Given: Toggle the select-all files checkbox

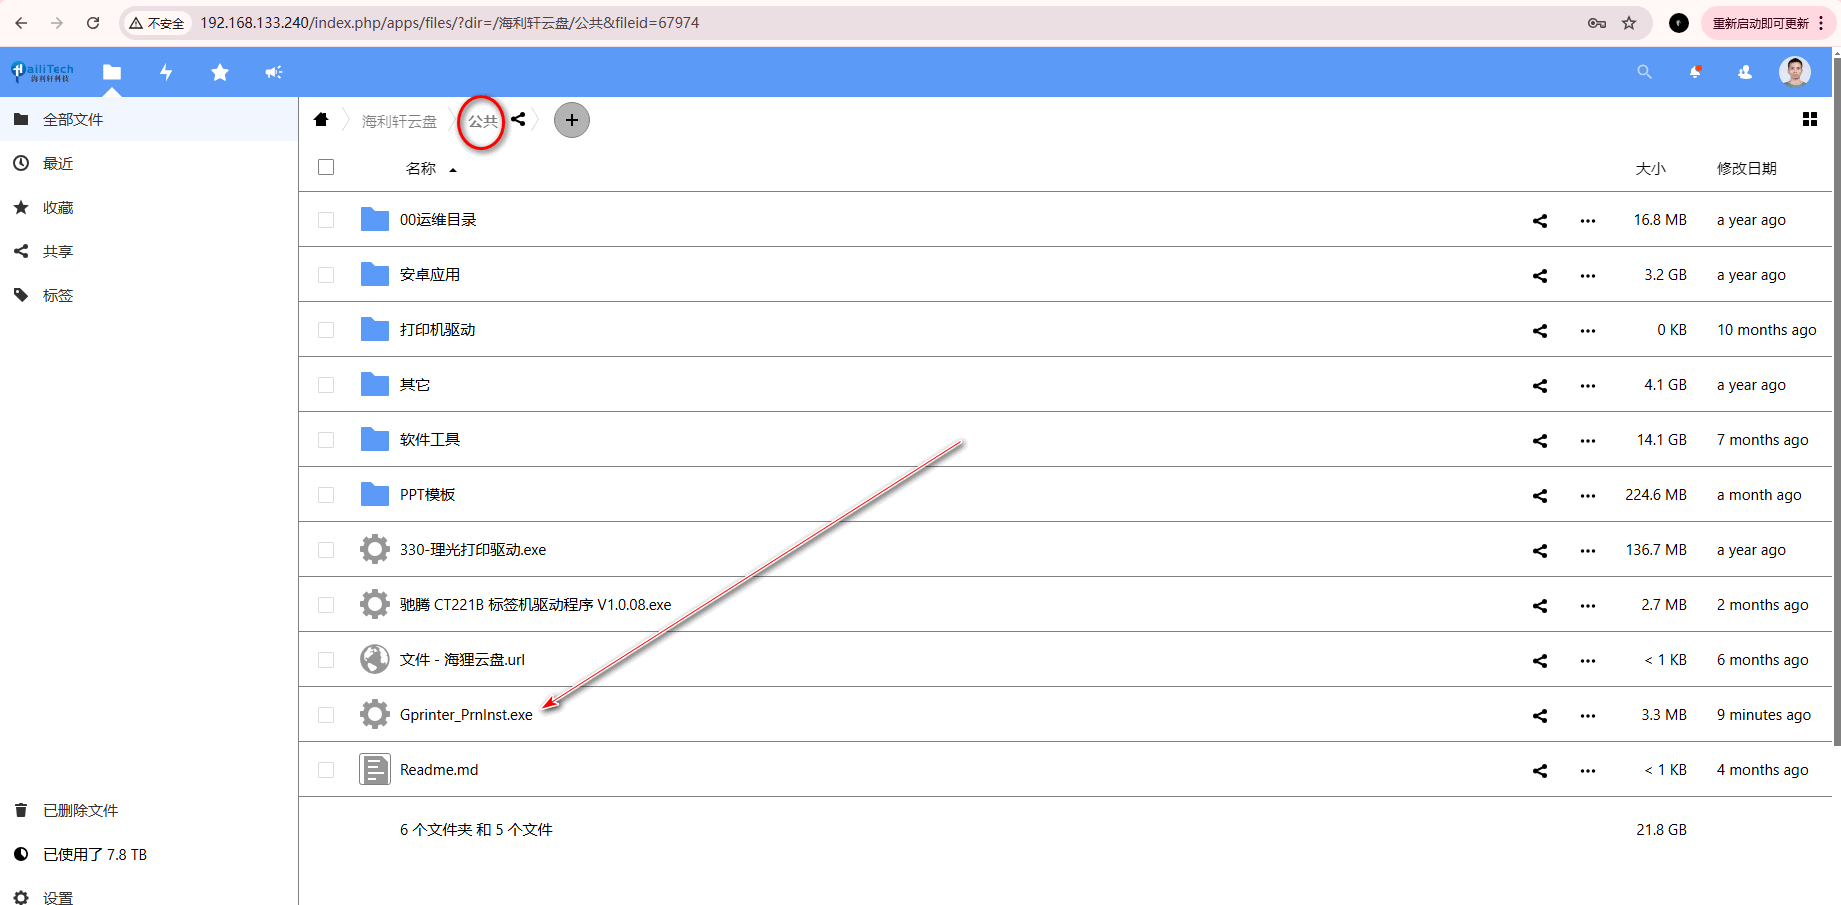Looking at the screenshot, I should [326, 168].
